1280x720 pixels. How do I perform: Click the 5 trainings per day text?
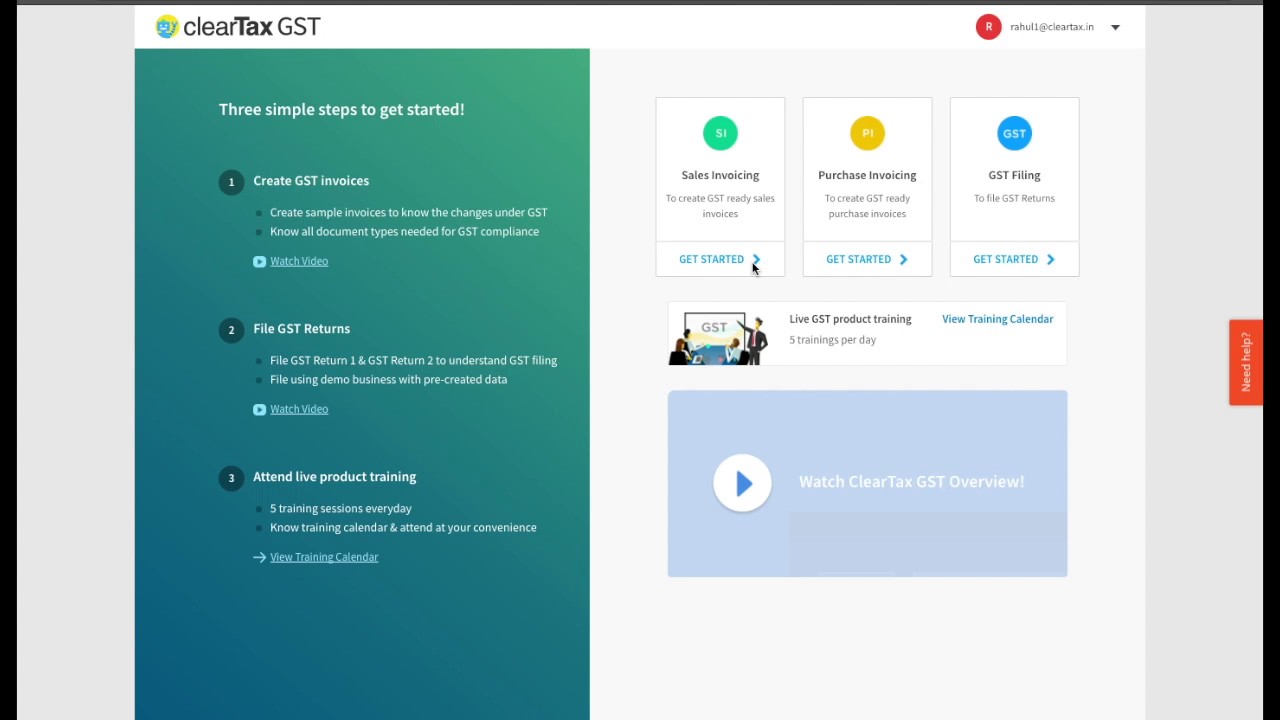832,340
